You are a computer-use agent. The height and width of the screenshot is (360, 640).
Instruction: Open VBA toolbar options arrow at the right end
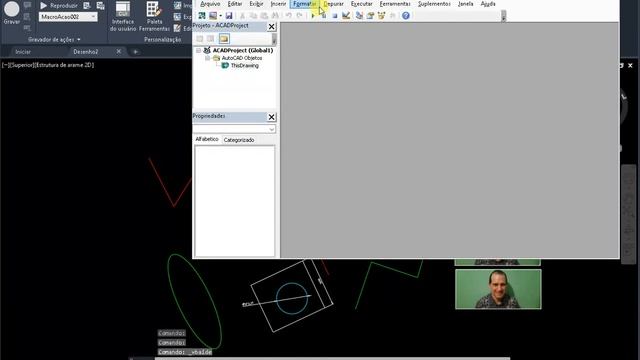[503, 16]
